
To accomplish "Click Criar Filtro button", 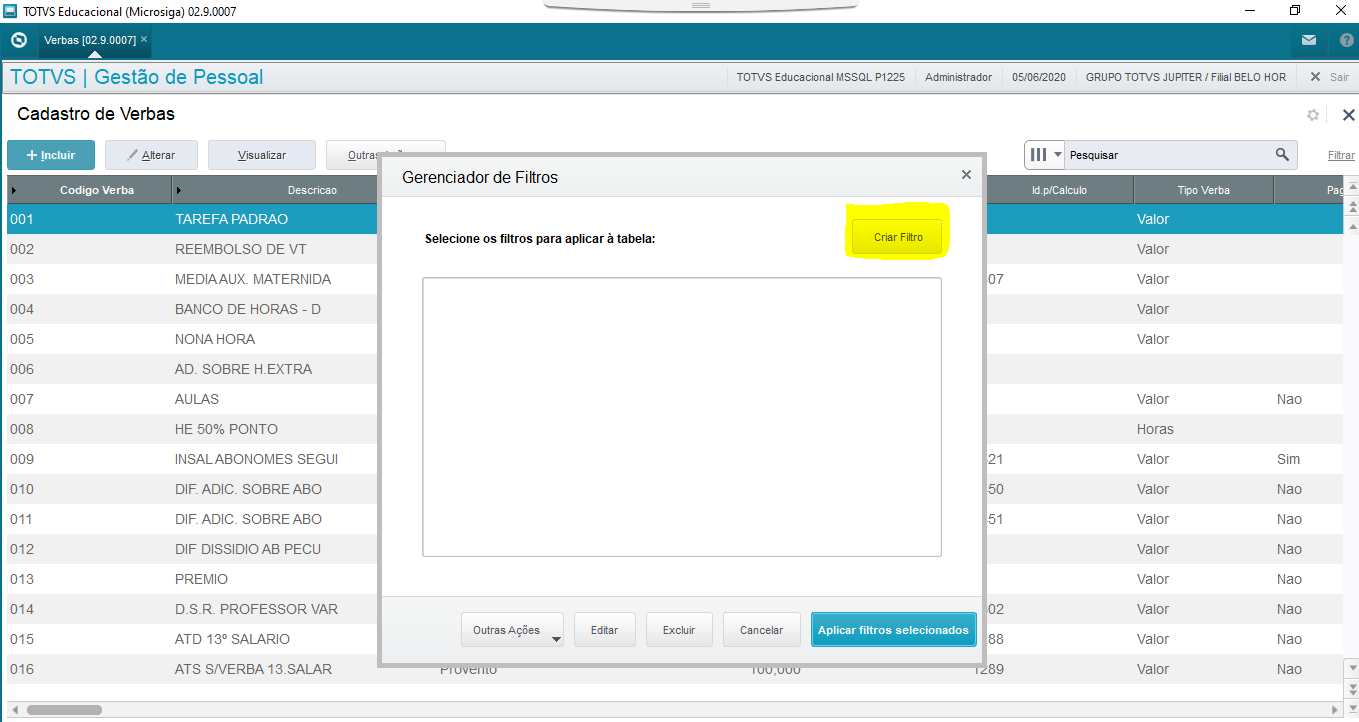I will click(898, 237).
